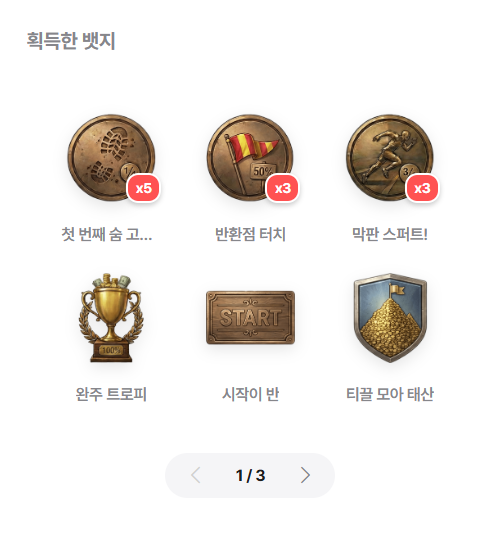Select the gold coin mountain shield badge
500x536 pixels.
pos(390,318)
